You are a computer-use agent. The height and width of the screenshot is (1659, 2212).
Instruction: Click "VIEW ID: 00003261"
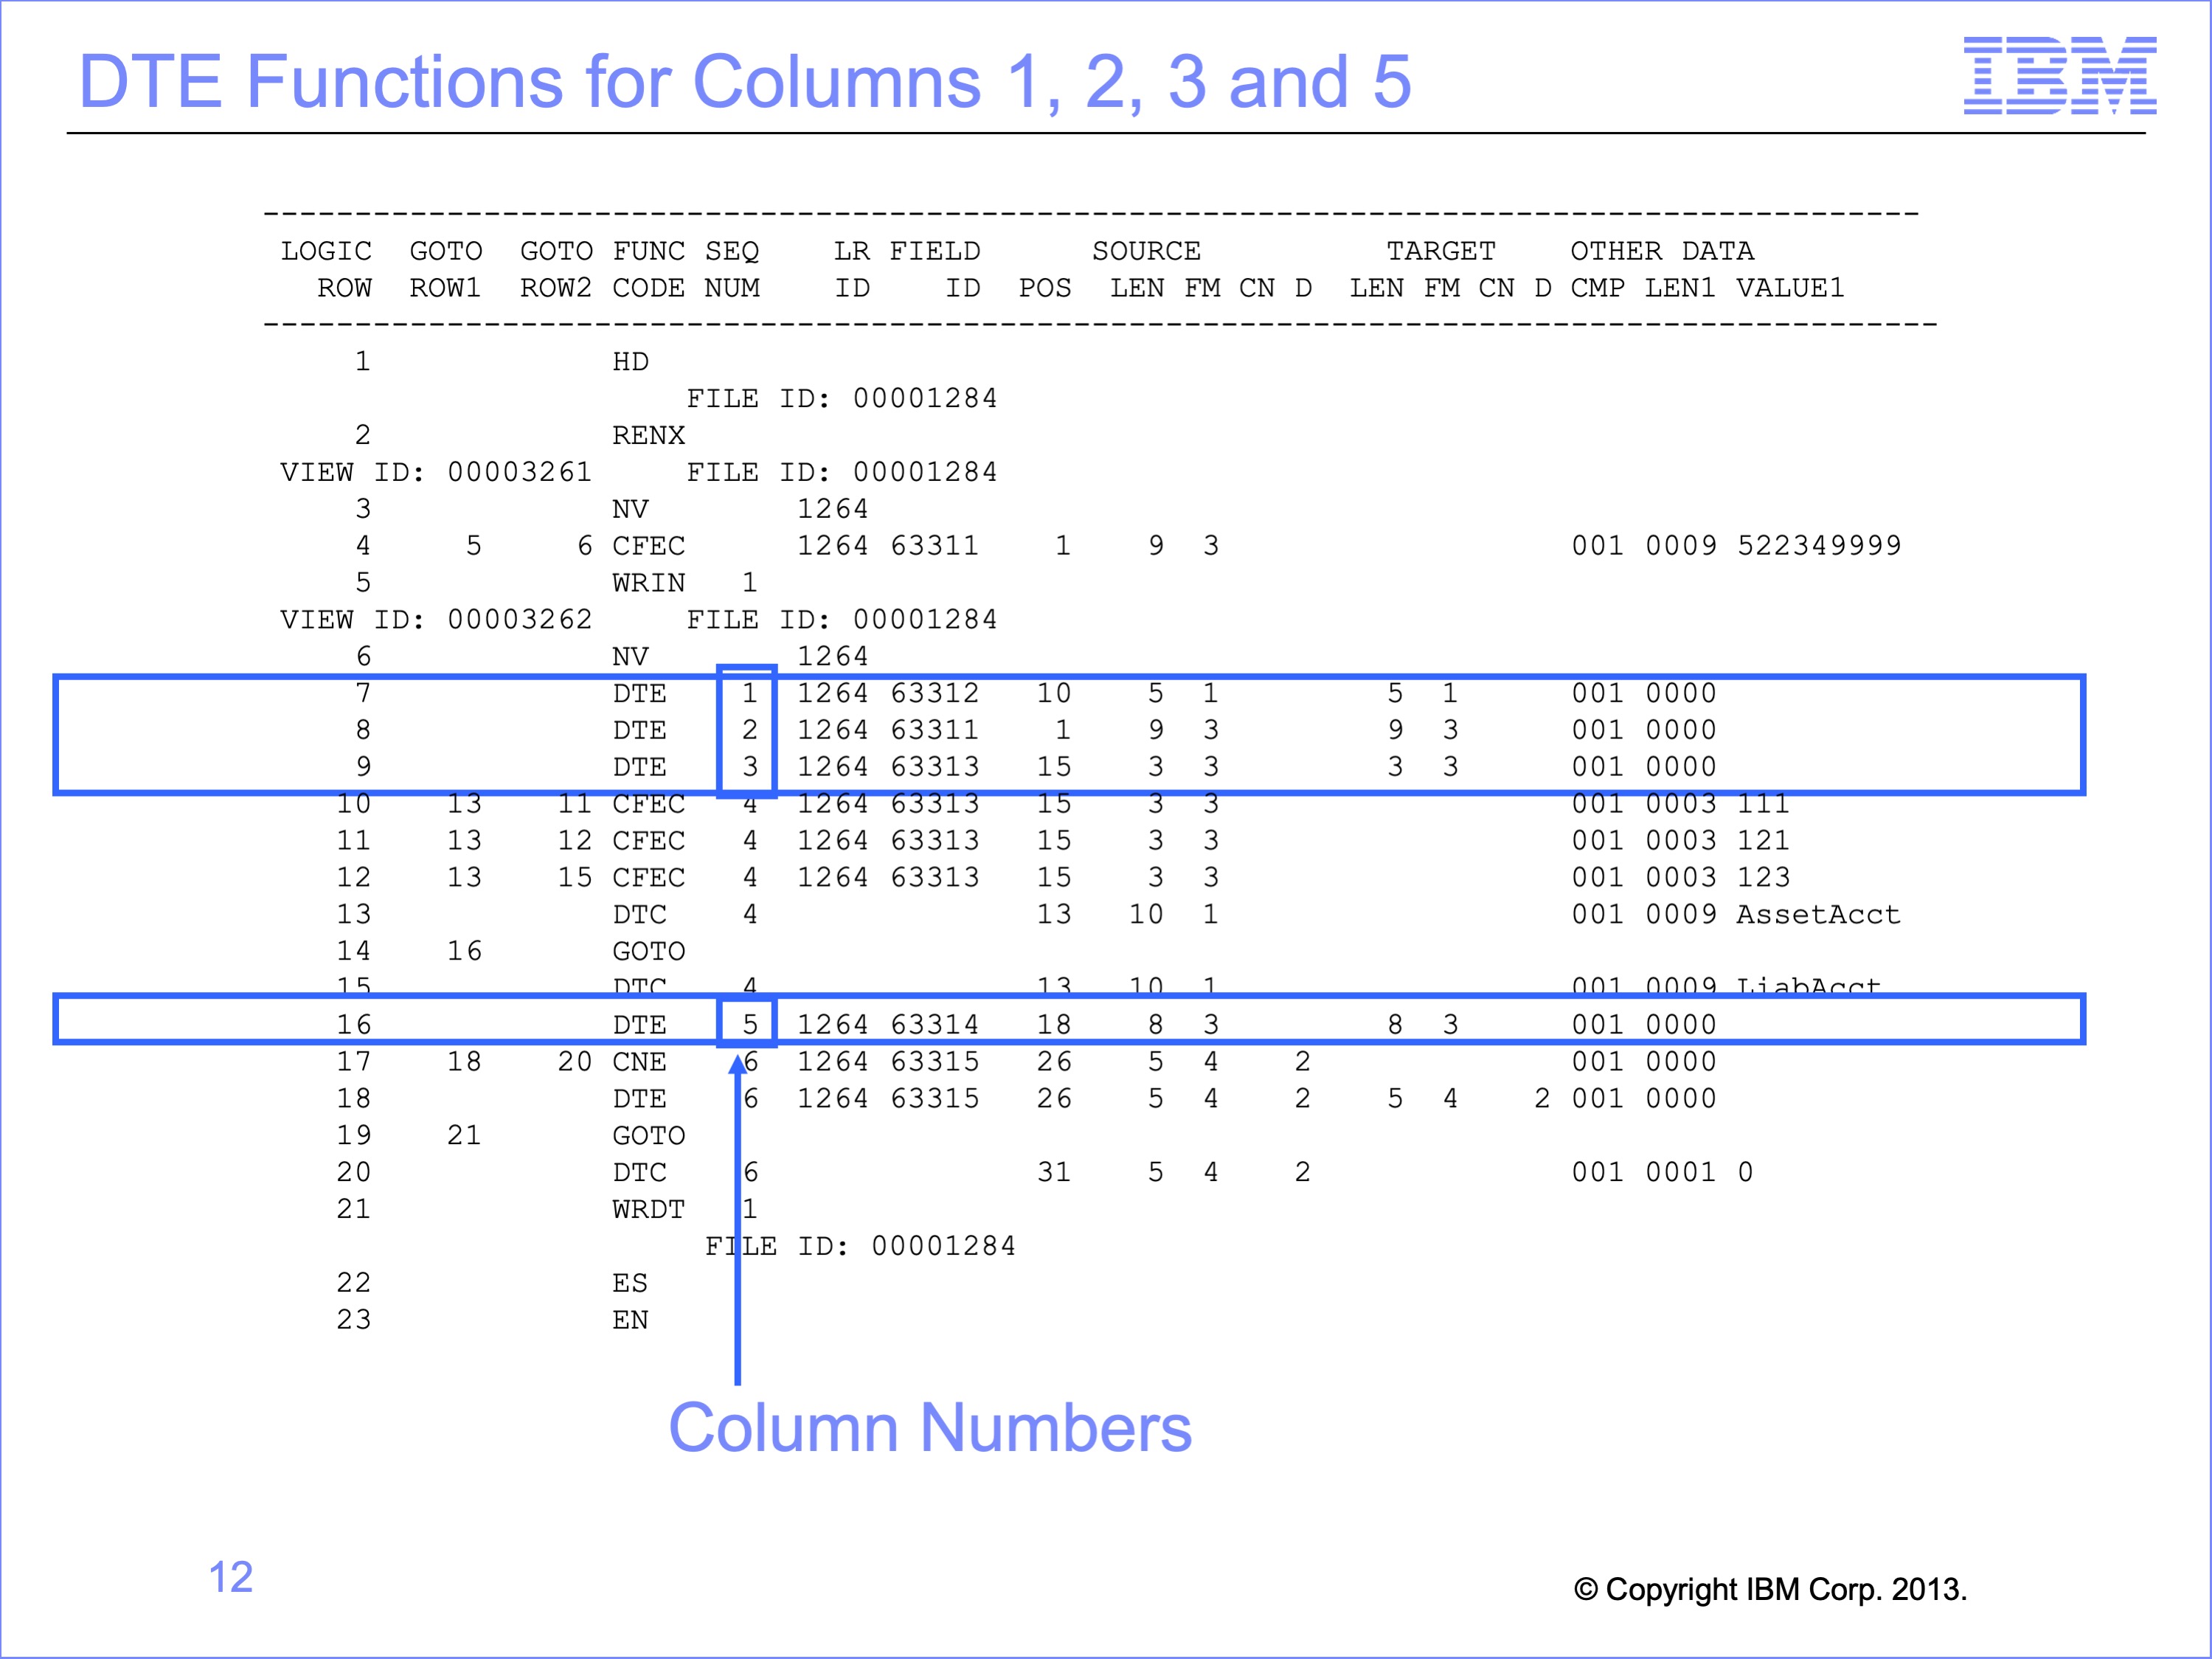tap(436, 472)
